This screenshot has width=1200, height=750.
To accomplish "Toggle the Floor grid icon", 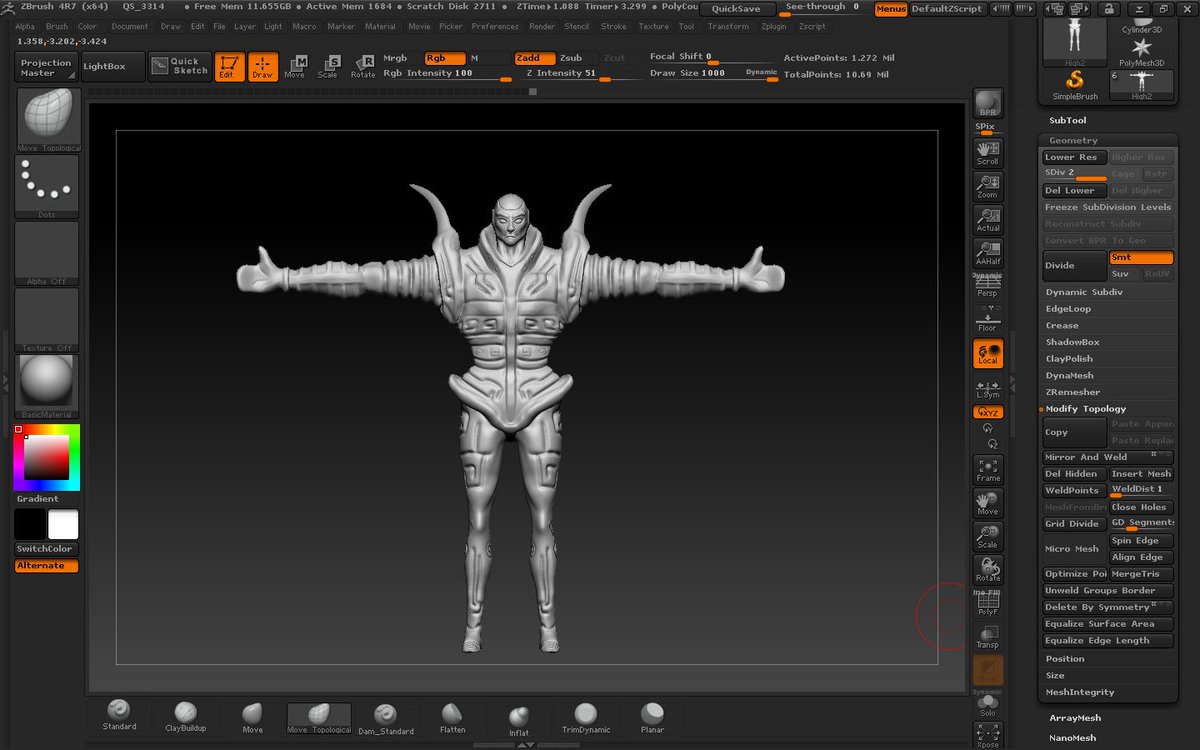I will pyautogui.click(x=987, y=321).
